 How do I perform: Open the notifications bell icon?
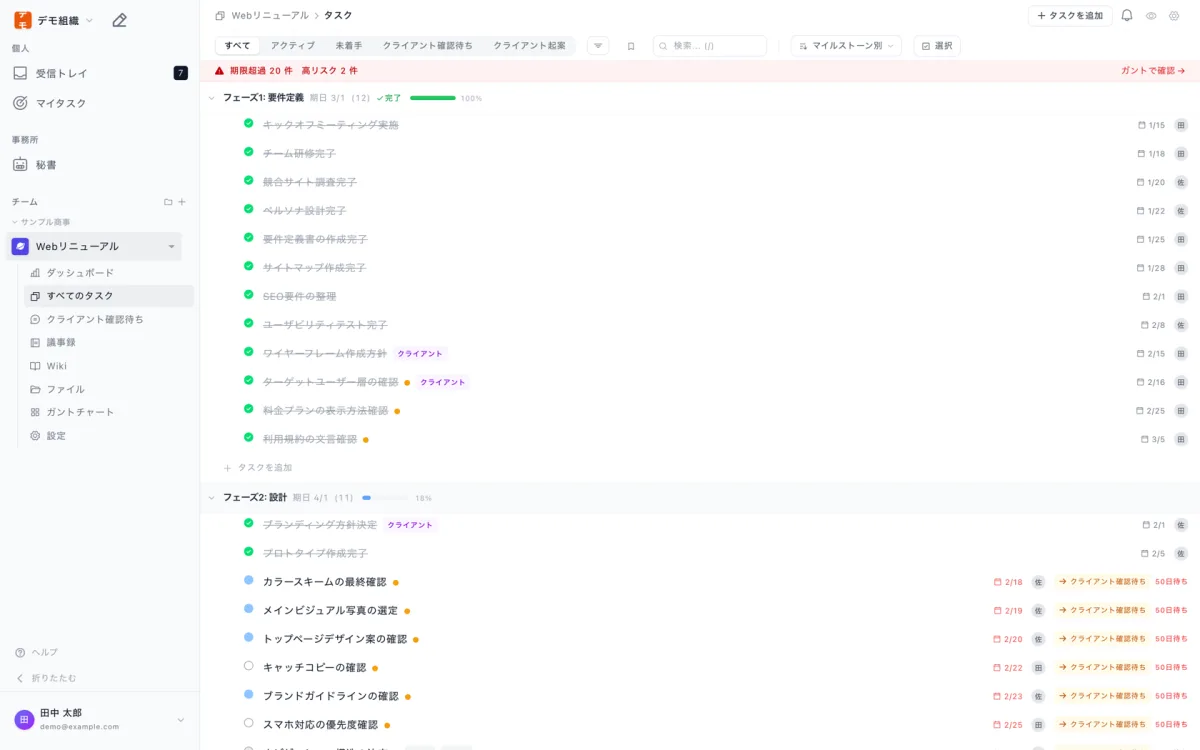pos(1127,16)
